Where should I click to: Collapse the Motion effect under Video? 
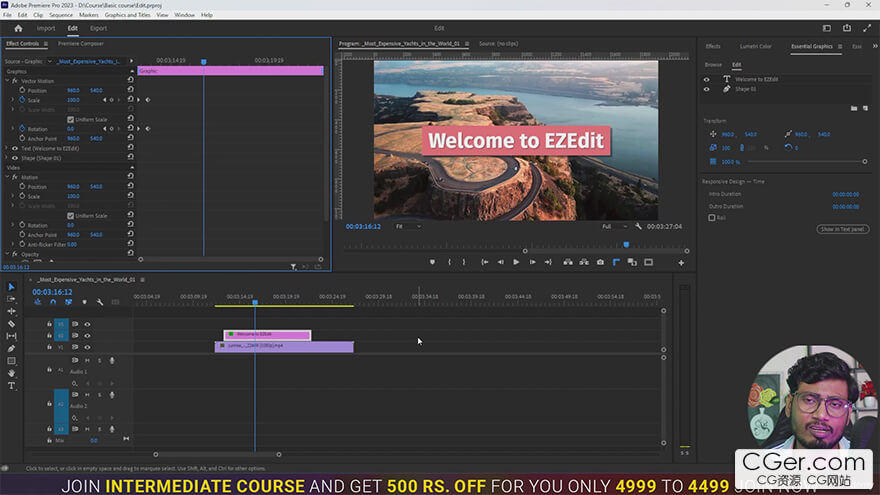coord(7,177)
